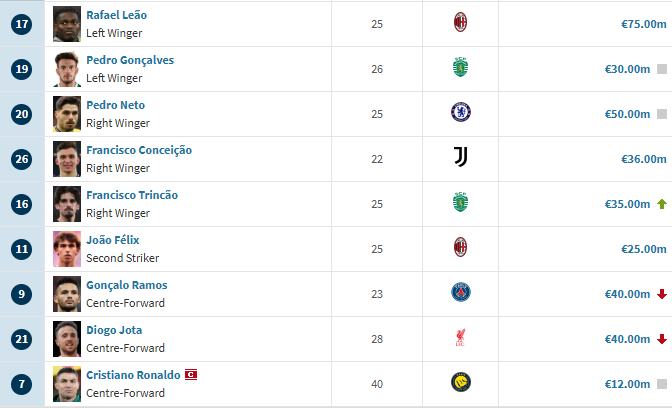Open Chelsea club crest in Pedro Neto row
Viewport: 672px width, 408px height.
click(461, 112)
